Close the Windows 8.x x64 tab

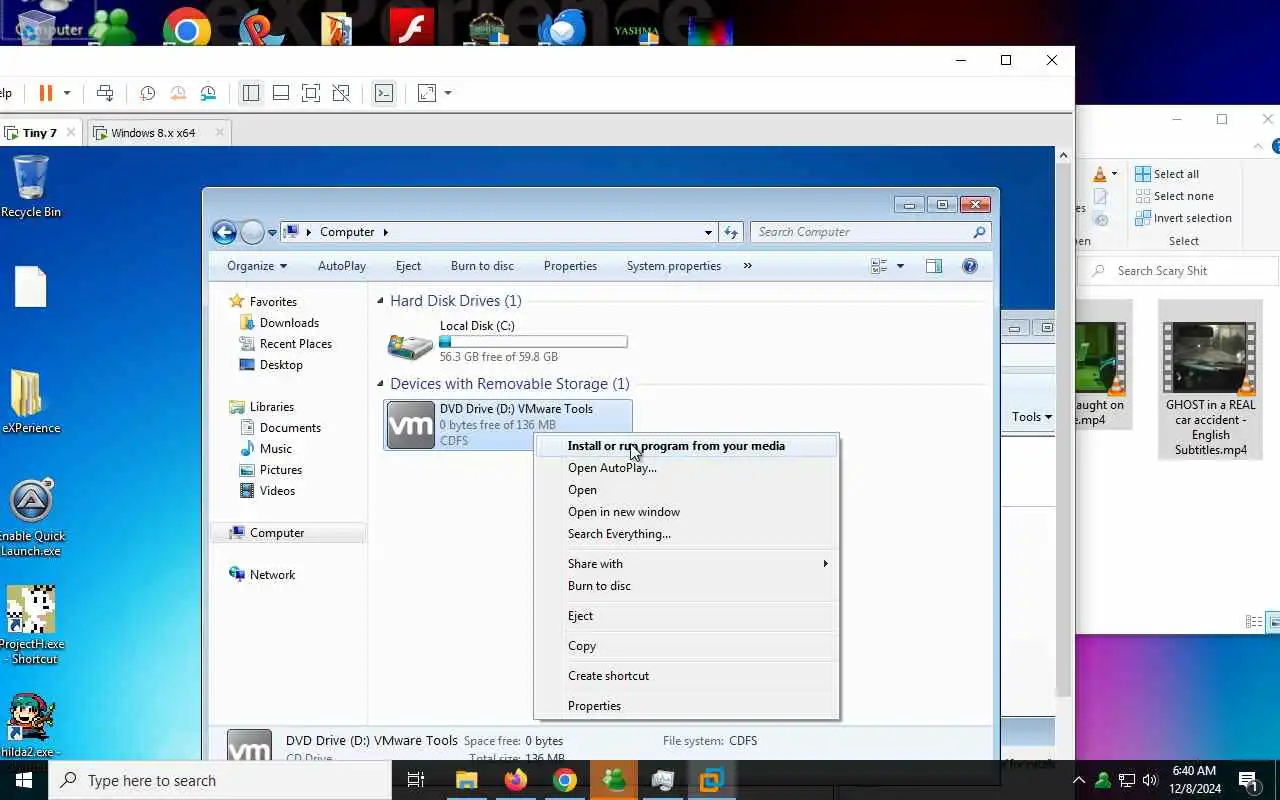click(218, 132)
